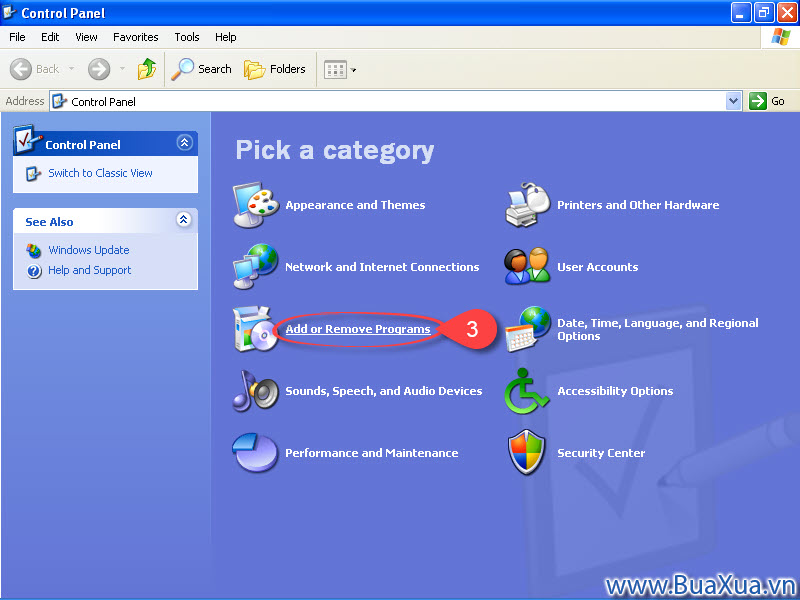Click the Windows Update icon in See Also
The width and height of the screenshot is (800, 600).
pyautogui.click(x=34, y=251)
